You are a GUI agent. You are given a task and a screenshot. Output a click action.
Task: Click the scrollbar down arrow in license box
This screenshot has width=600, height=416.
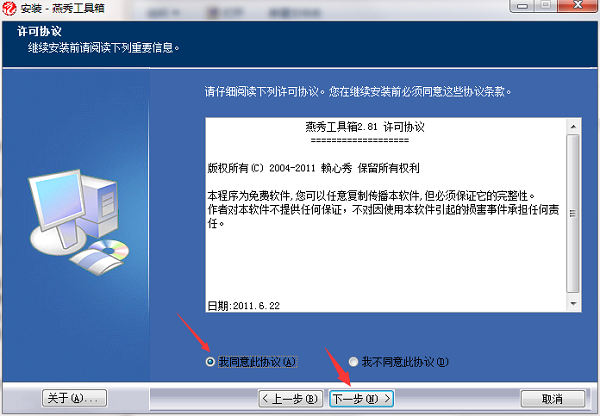[x=573, y=303]
